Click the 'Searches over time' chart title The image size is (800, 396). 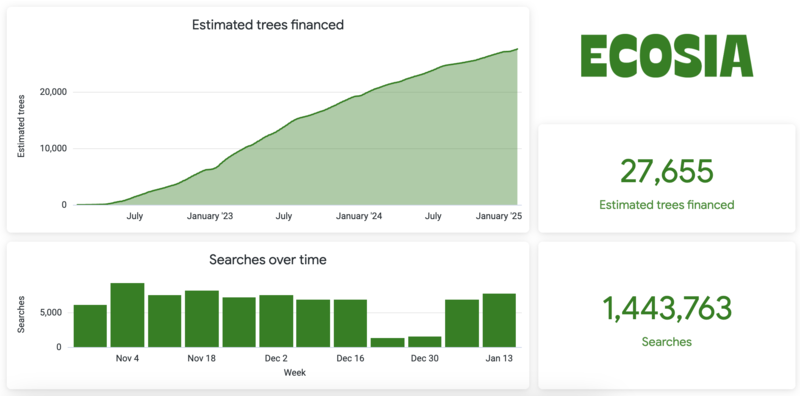click(268, 259)
